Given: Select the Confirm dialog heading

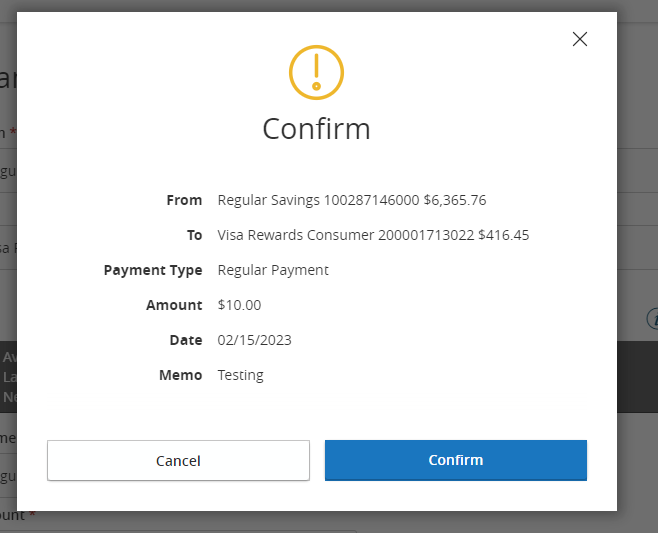Looking at the screenshot, I should (x=316, y=129).
